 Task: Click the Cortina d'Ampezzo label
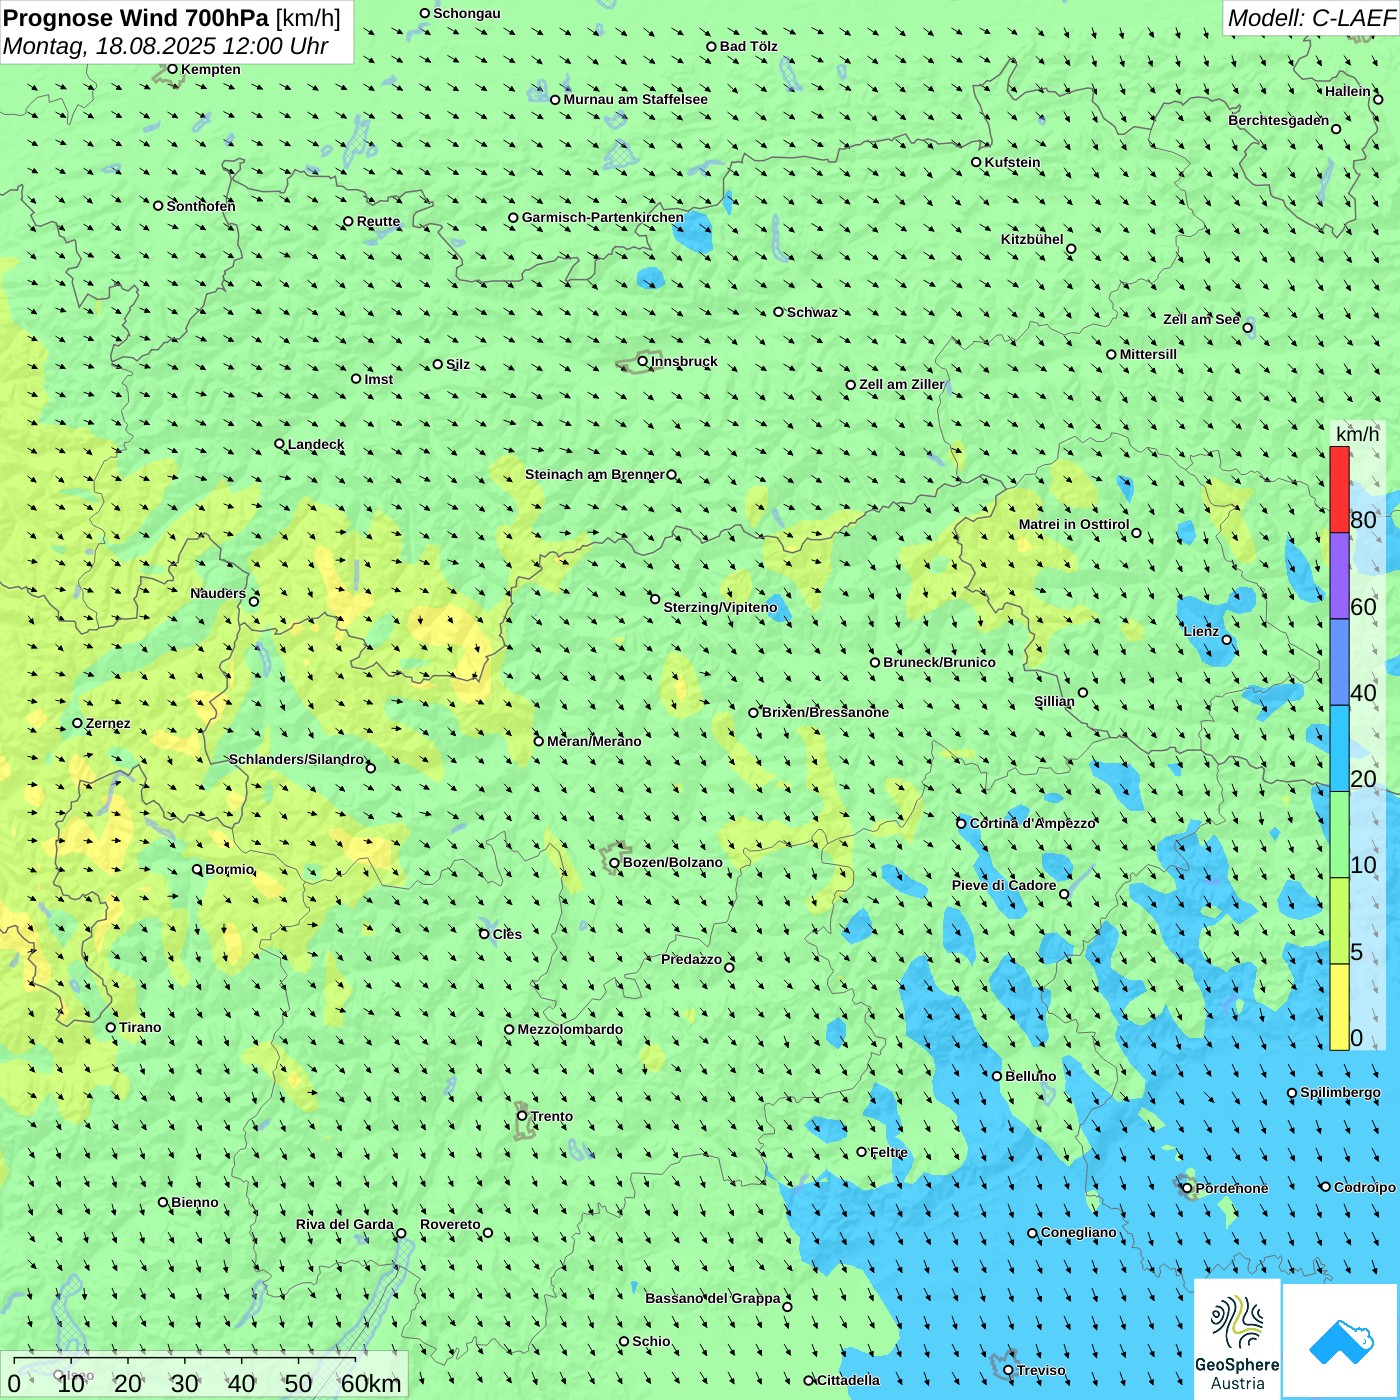click(1033, 823)
